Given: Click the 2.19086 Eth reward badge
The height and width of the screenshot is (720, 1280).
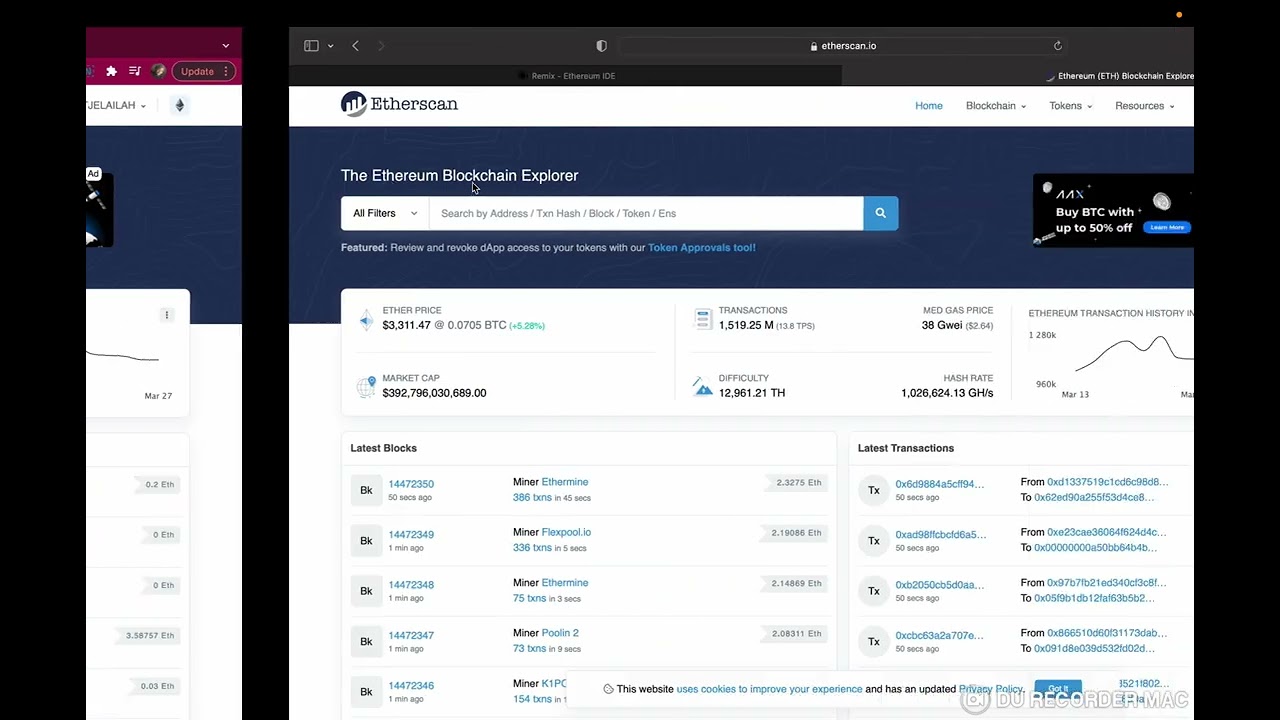Looking at the screenshot, I should point(796,533).
